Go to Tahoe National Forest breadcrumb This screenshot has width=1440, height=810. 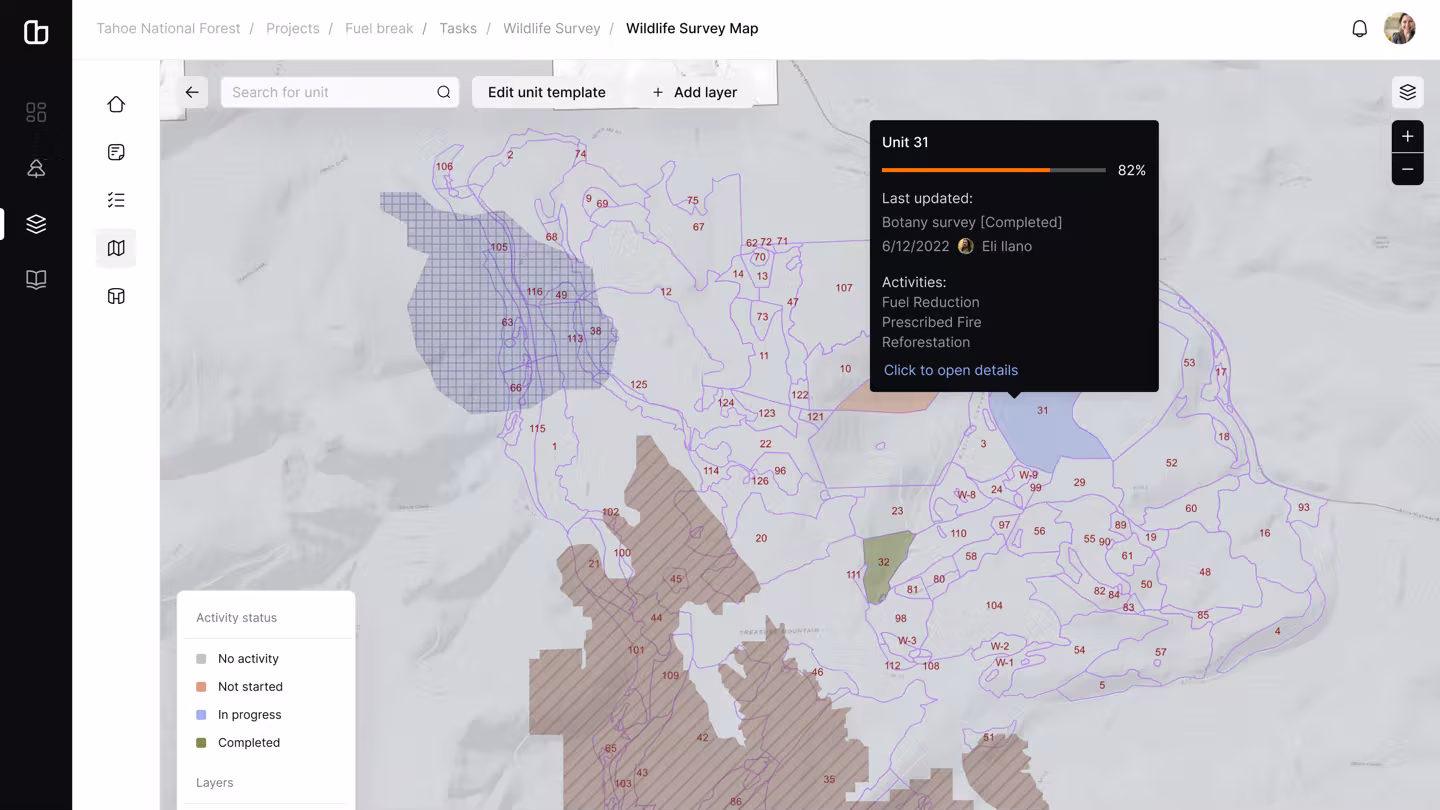[168, 29]
